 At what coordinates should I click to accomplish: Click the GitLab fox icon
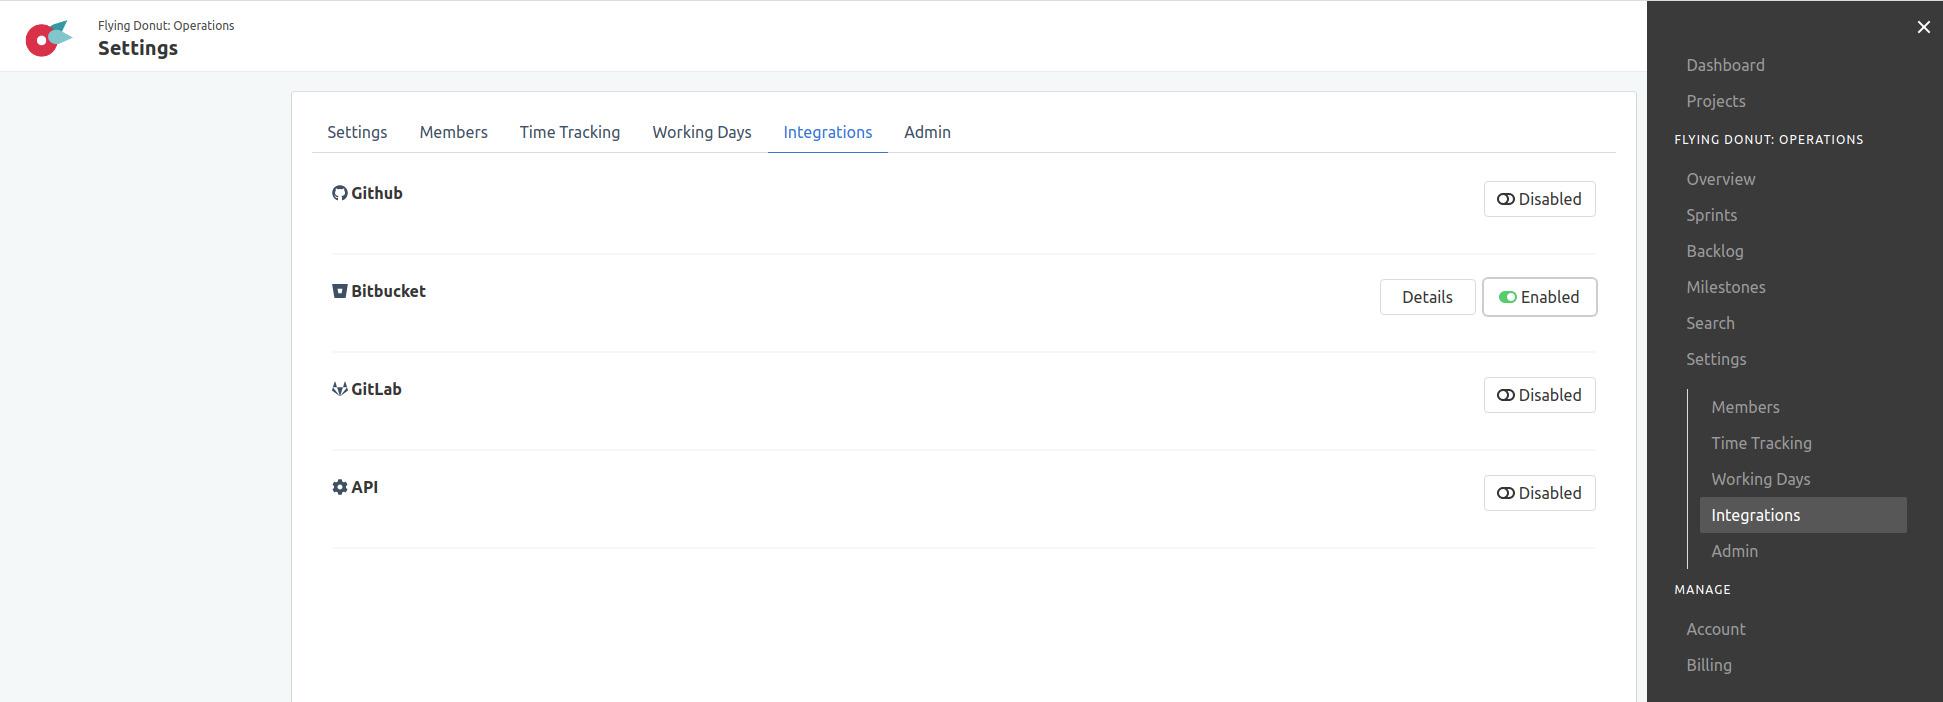[x=340, y=389]
